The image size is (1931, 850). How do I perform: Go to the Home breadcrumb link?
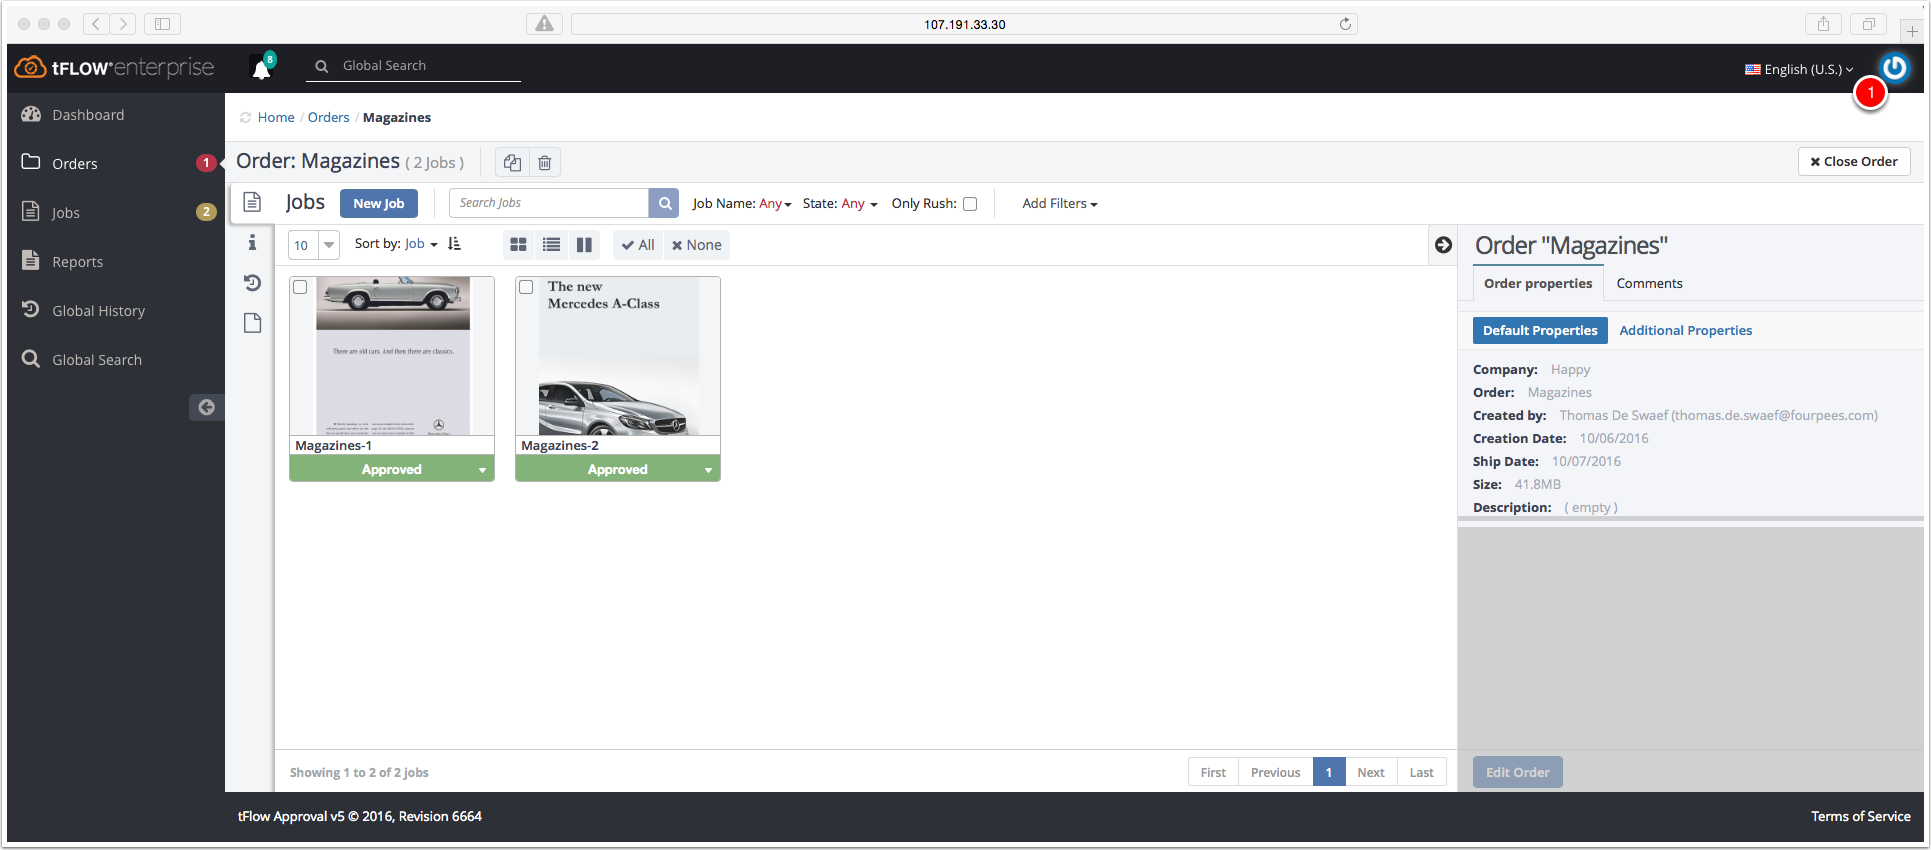click(x=276, y=118)
